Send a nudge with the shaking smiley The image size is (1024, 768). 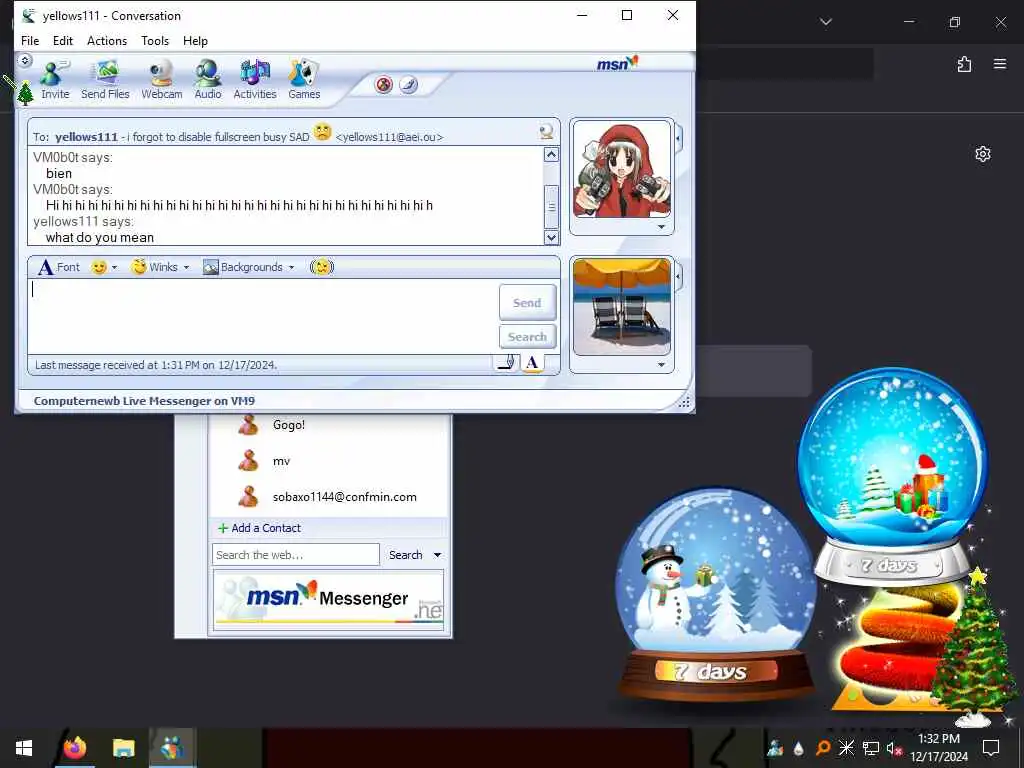[x=321, y=267]
